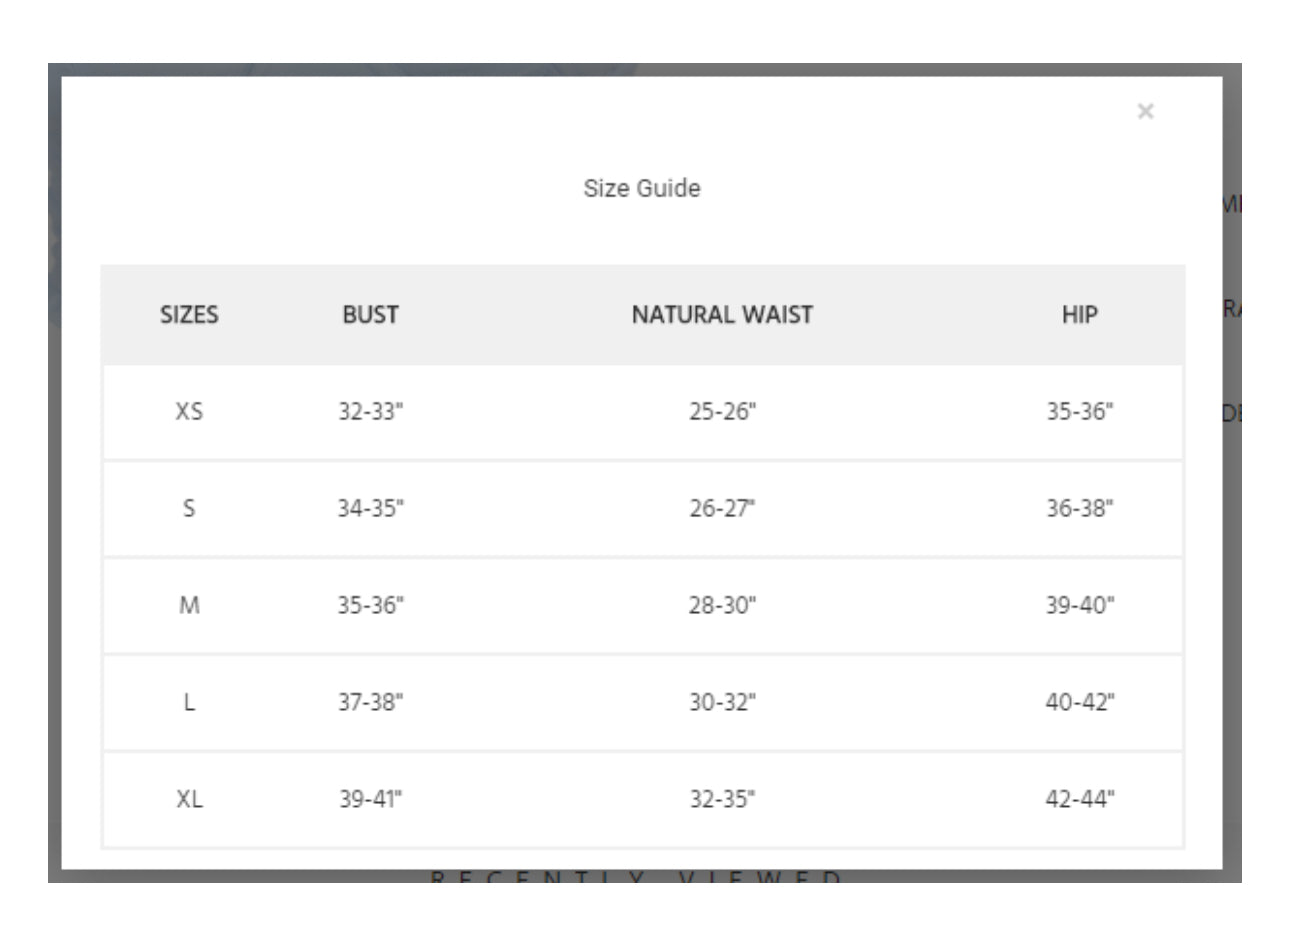Click the HIP column header
This screenshot has width=1290, height=943.
coord(1079,314)
